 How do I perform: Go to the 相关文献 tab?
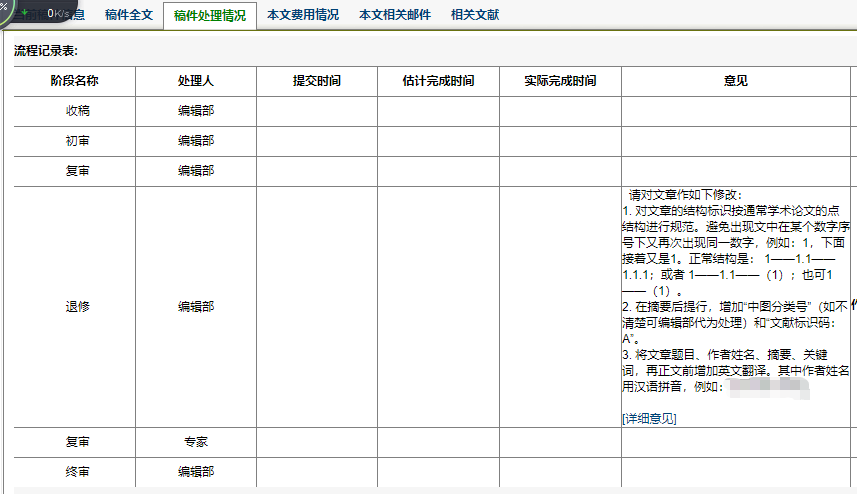[475, 15]
